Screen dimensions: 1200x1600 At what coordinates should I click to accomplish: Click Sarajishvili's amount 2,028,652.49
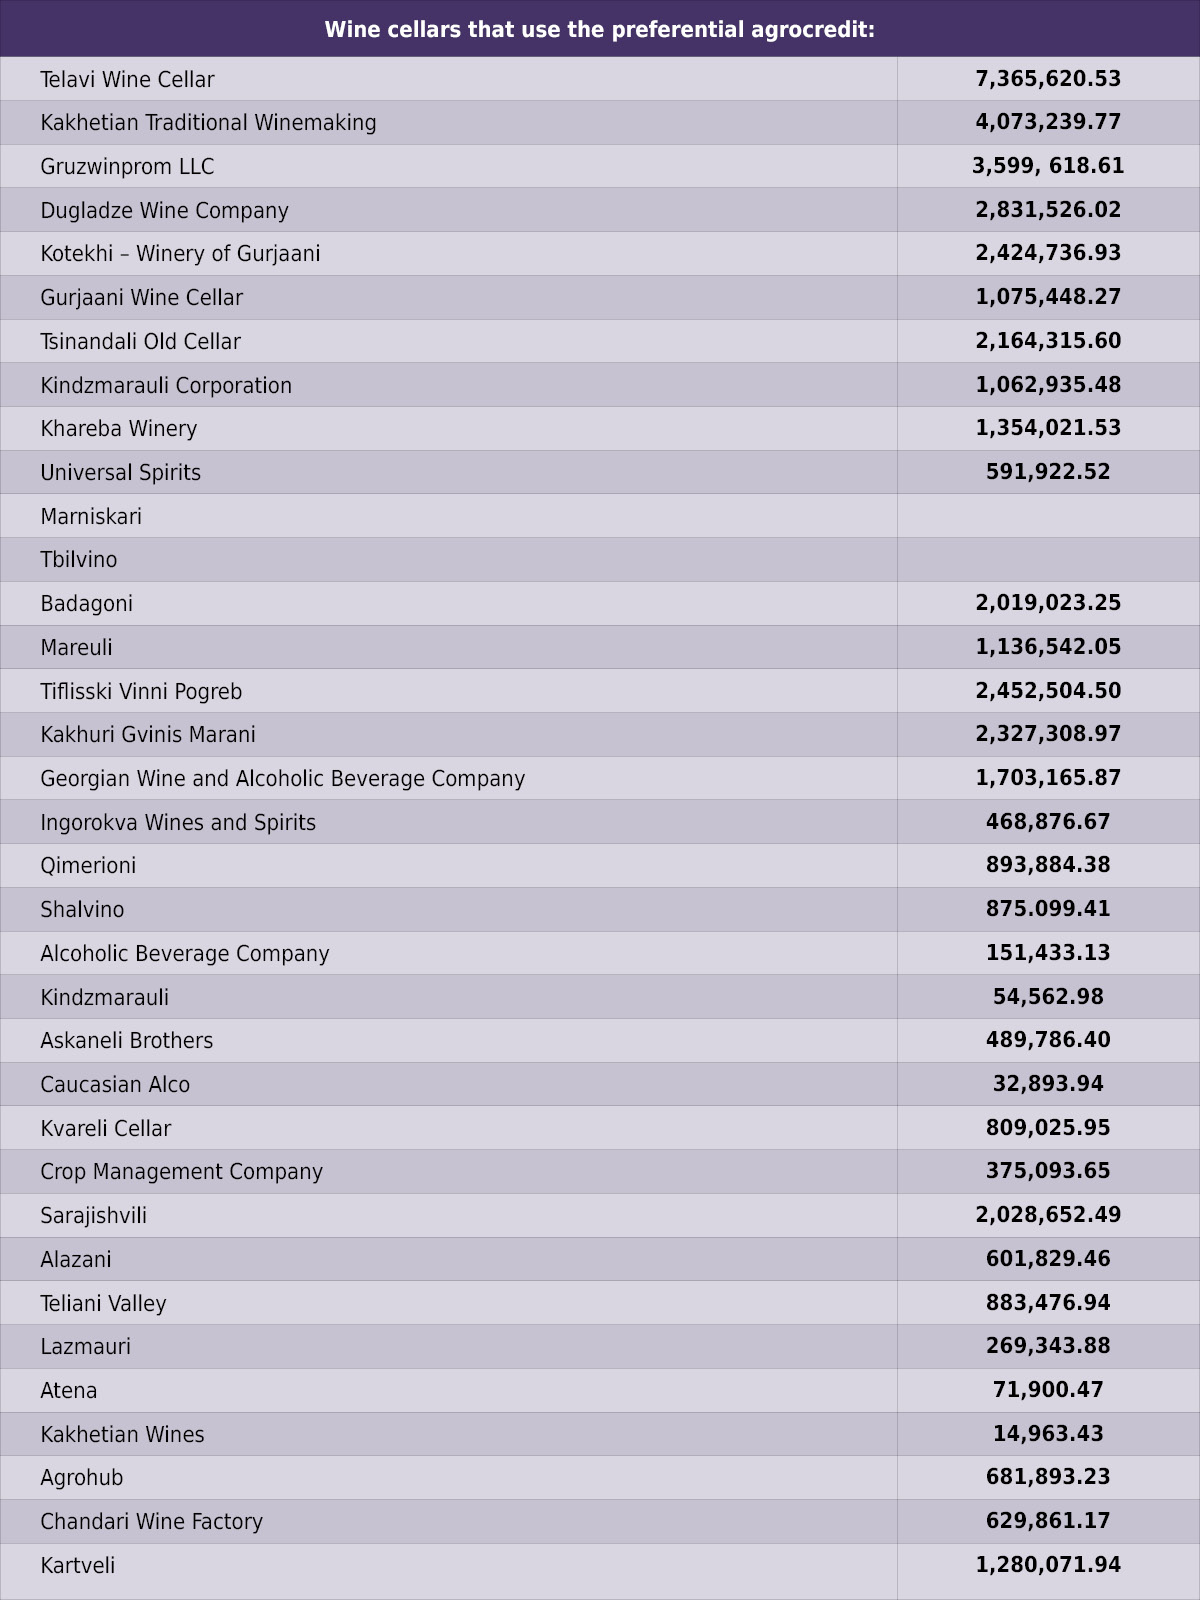point(1048,1215)
